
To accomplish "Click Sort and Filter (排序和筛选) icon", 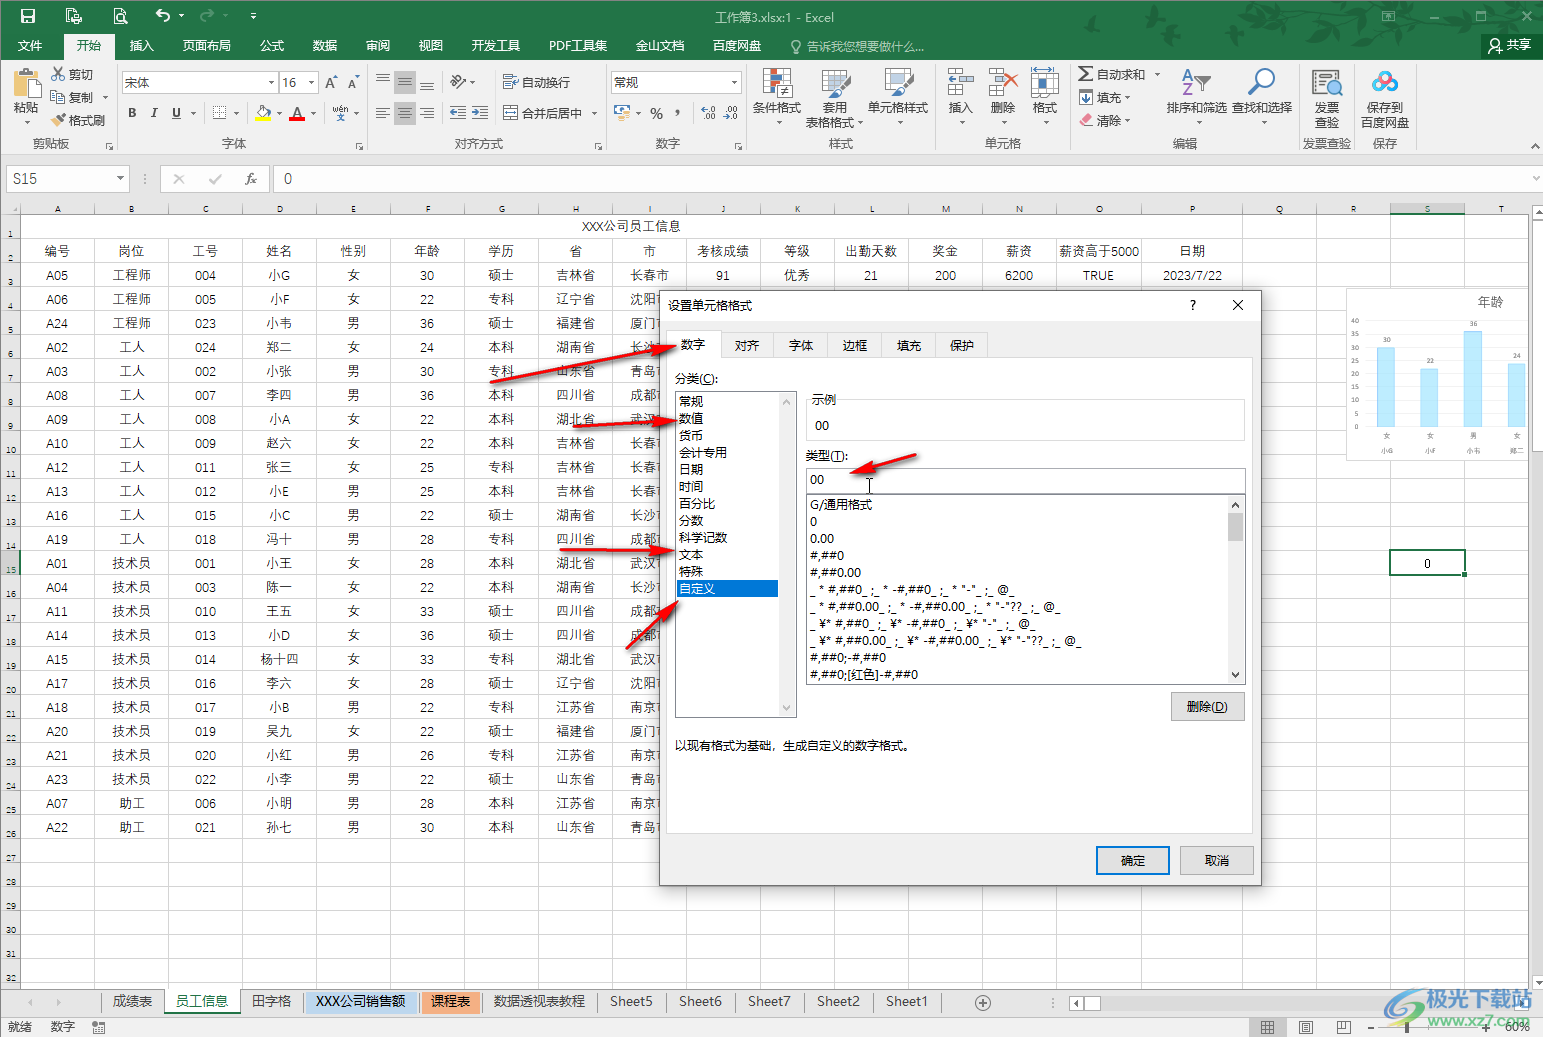I will [1196, 83].
